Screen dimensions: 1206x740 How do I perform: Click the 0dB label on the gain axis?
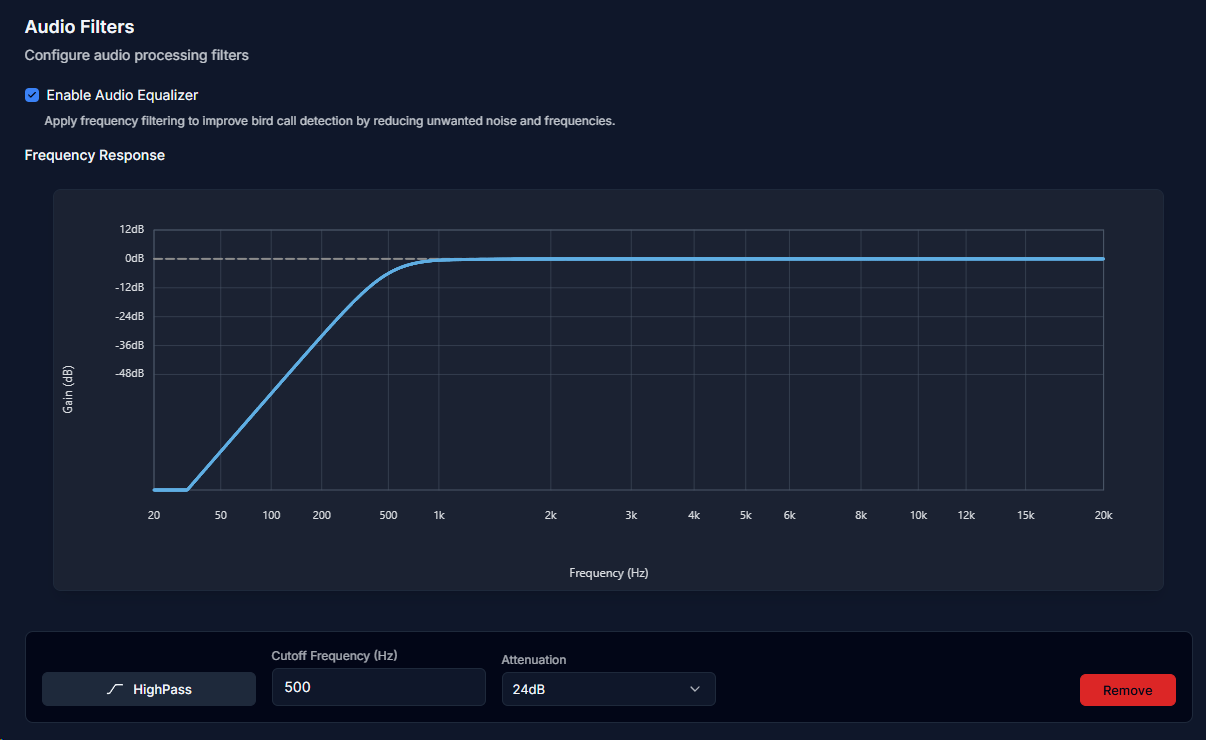pyautogui.click(x=134, y=258)
